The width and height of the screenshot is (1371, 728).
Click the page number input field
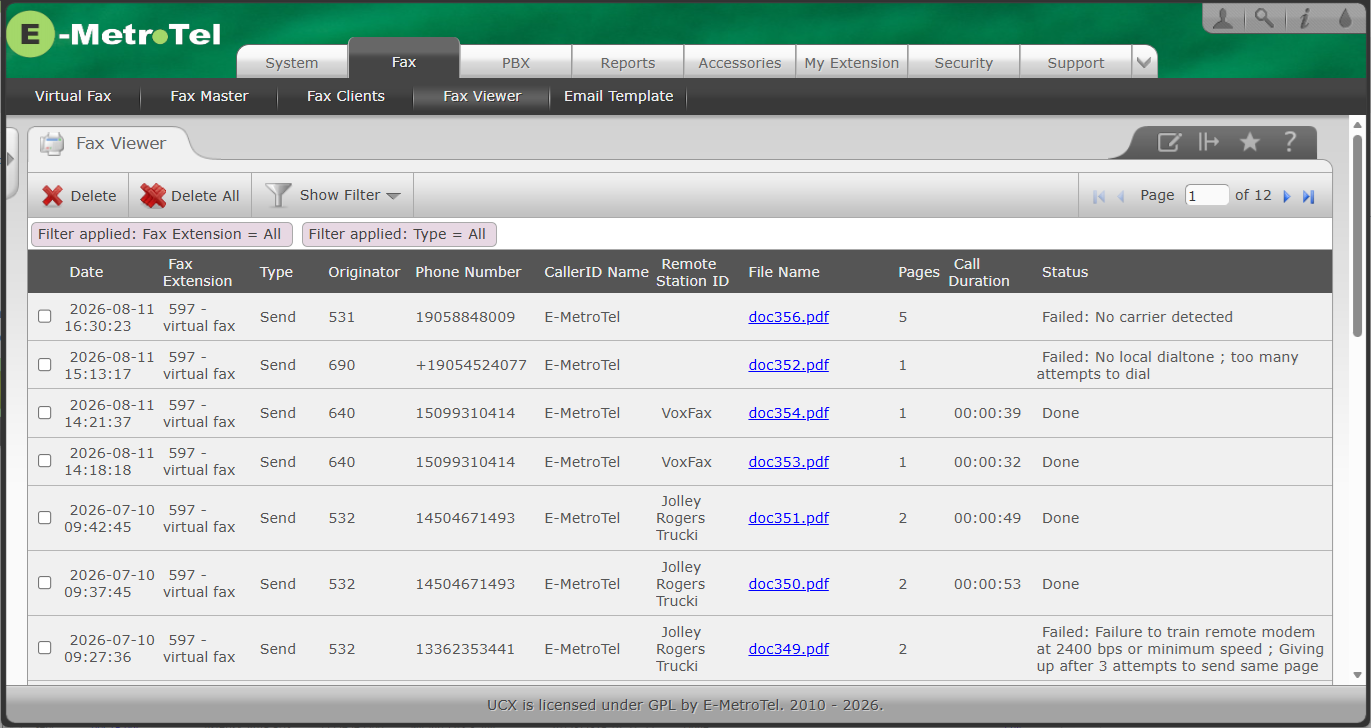point(1207,196)
